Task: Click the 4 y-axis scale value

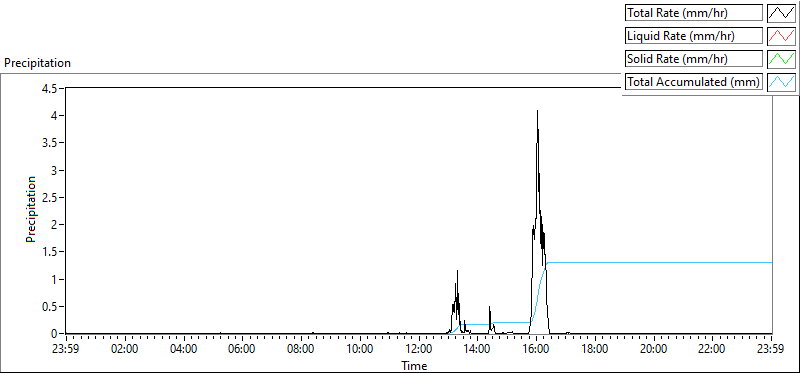Action: [55, 116]
